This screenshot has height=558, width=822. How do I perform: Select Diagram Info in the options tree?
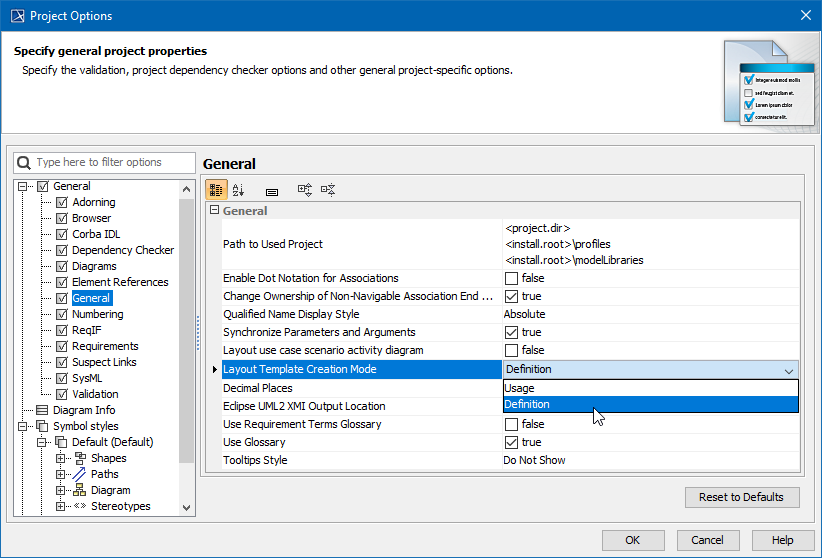tap(83, 410)
